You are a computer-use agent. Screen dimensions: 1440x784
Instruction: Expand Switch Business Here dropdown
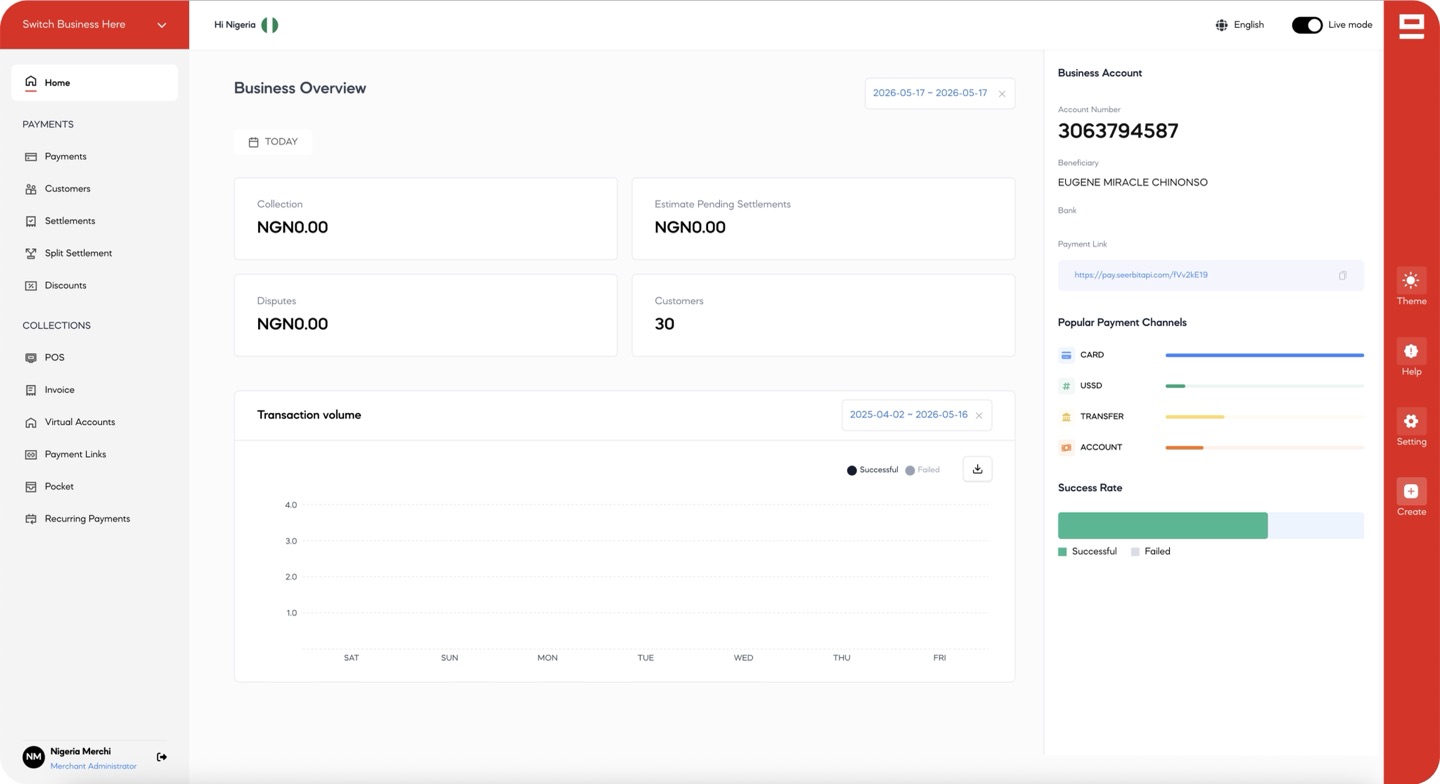coord(94,25)
